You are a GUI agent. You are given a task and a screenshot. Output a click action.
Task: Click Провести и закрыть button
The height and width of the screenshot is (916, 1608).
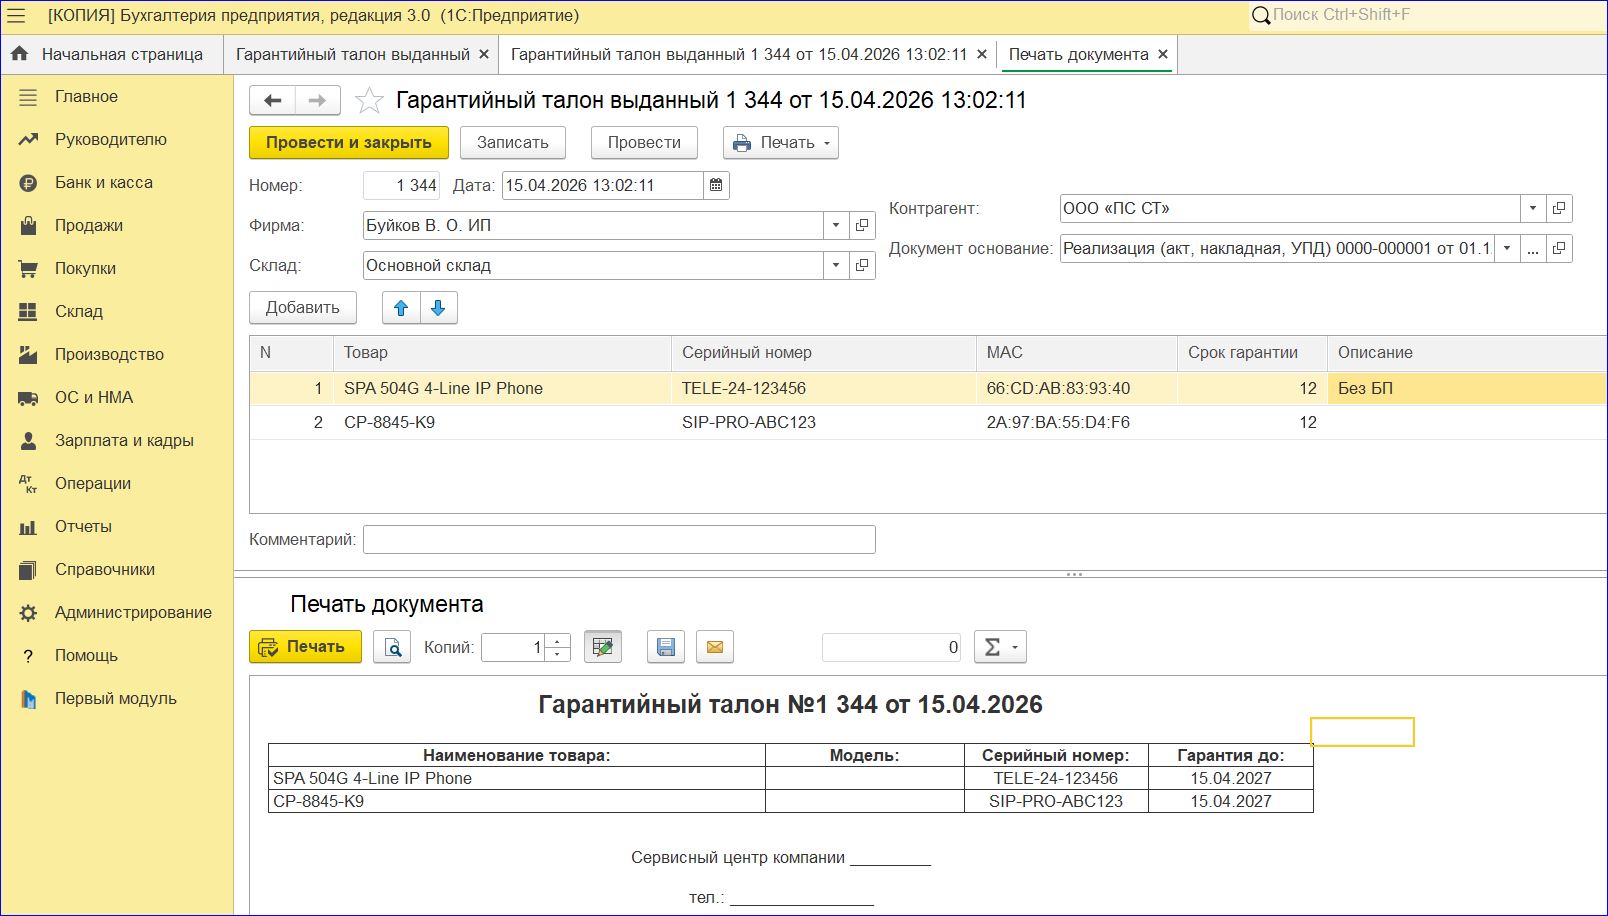(x=349, y=143)
